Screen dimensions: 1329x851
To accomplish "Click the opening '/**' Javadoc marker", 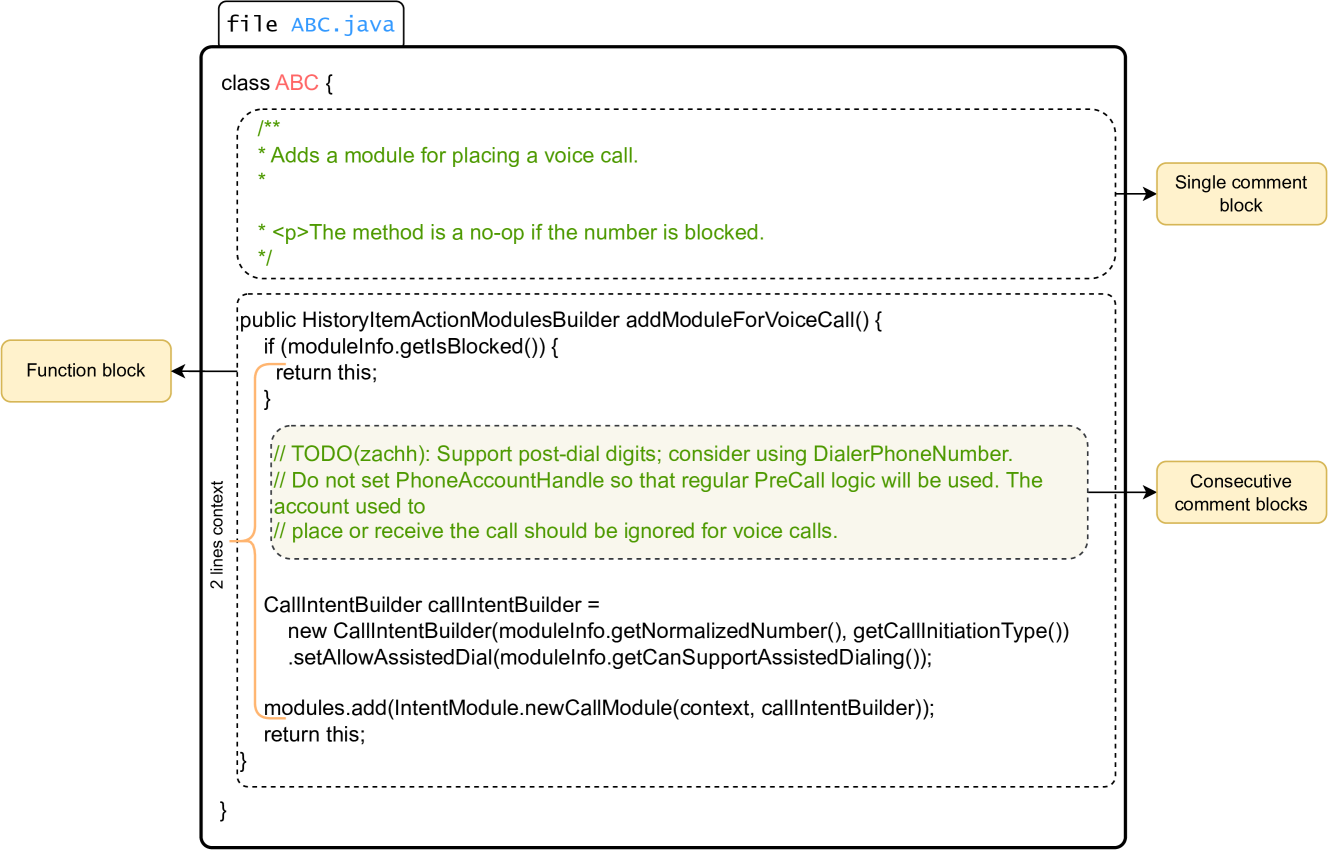I will click(268, 128).
